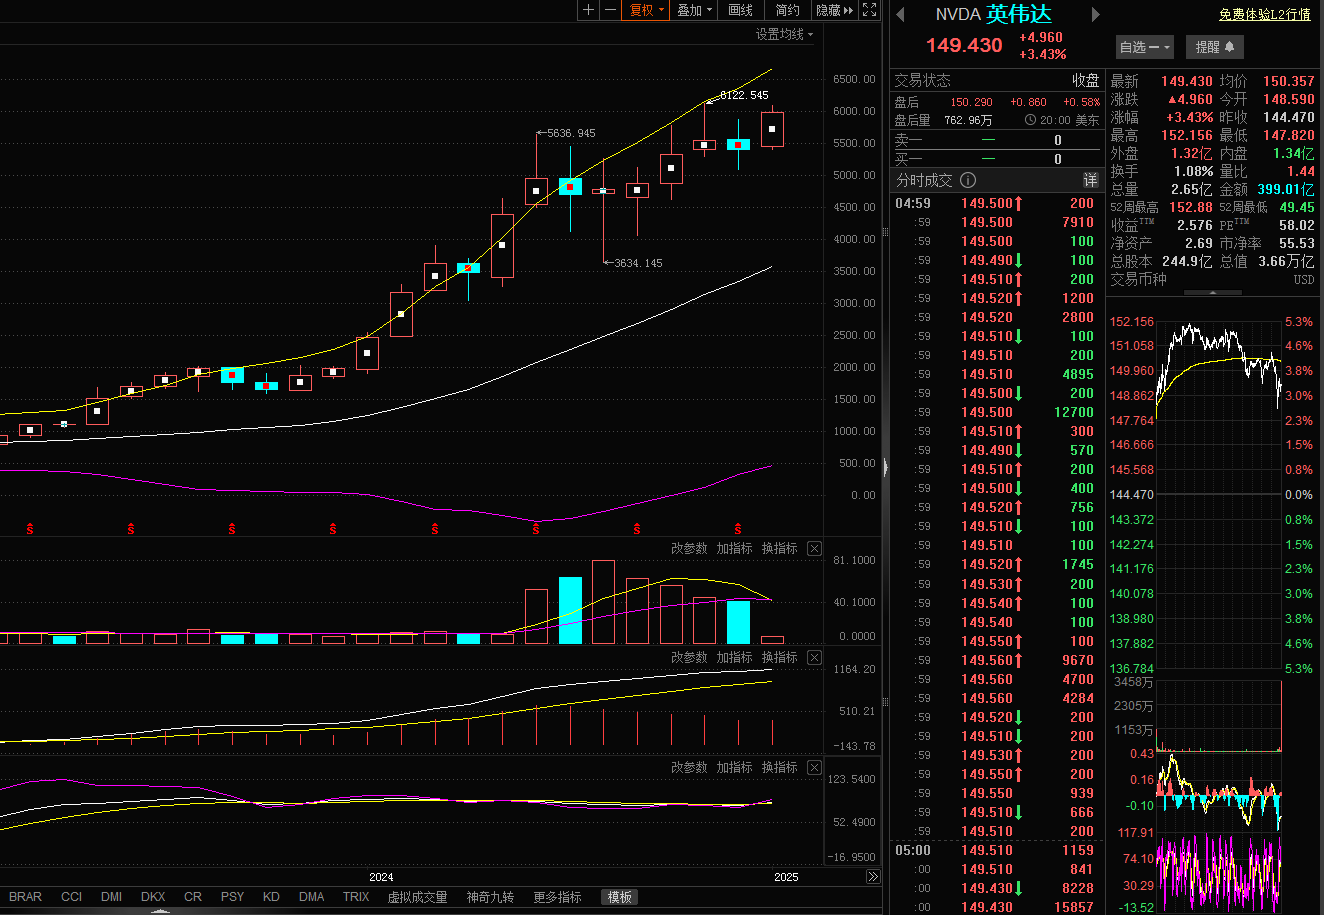This screenshot has height=915, width=1324.
Task: Select the KD indicator tab
Action: [271, 897]
